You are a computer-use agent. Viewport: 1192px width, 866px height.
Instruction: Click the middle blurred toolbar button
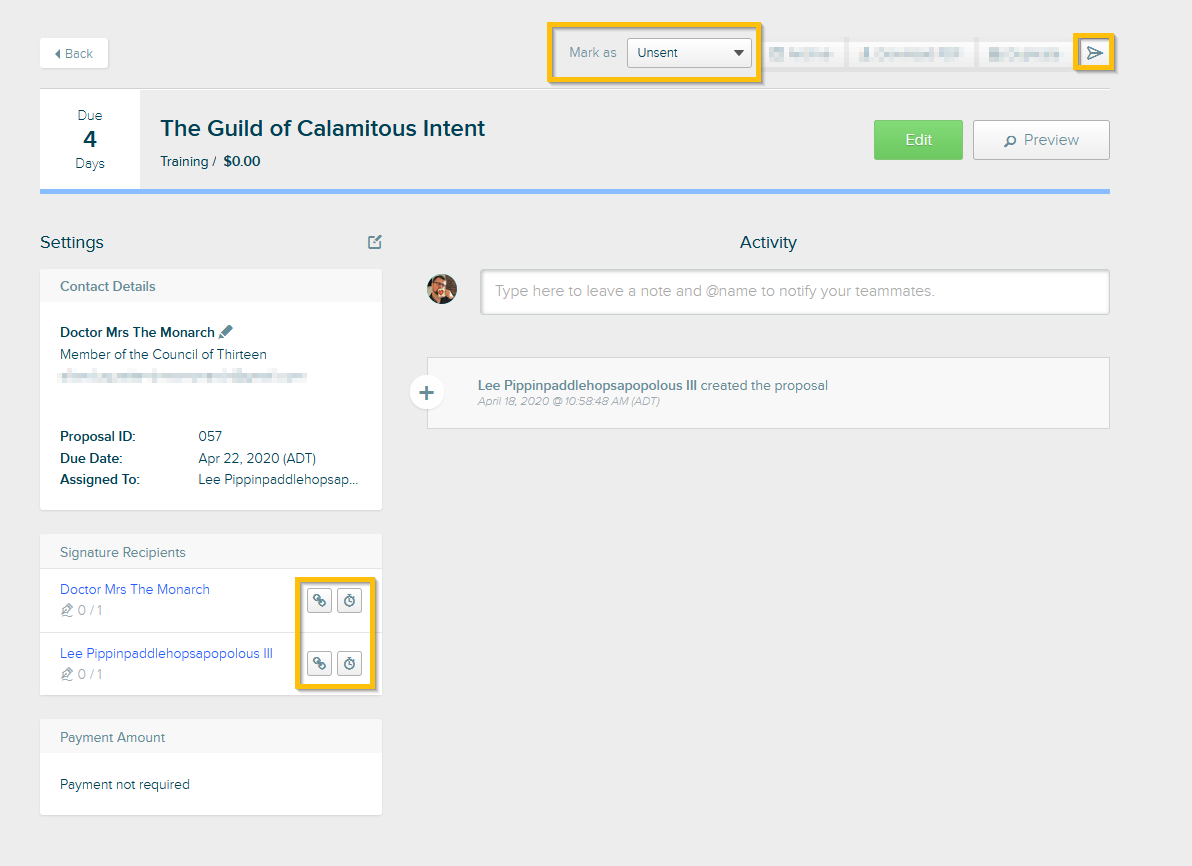point(911,54)
